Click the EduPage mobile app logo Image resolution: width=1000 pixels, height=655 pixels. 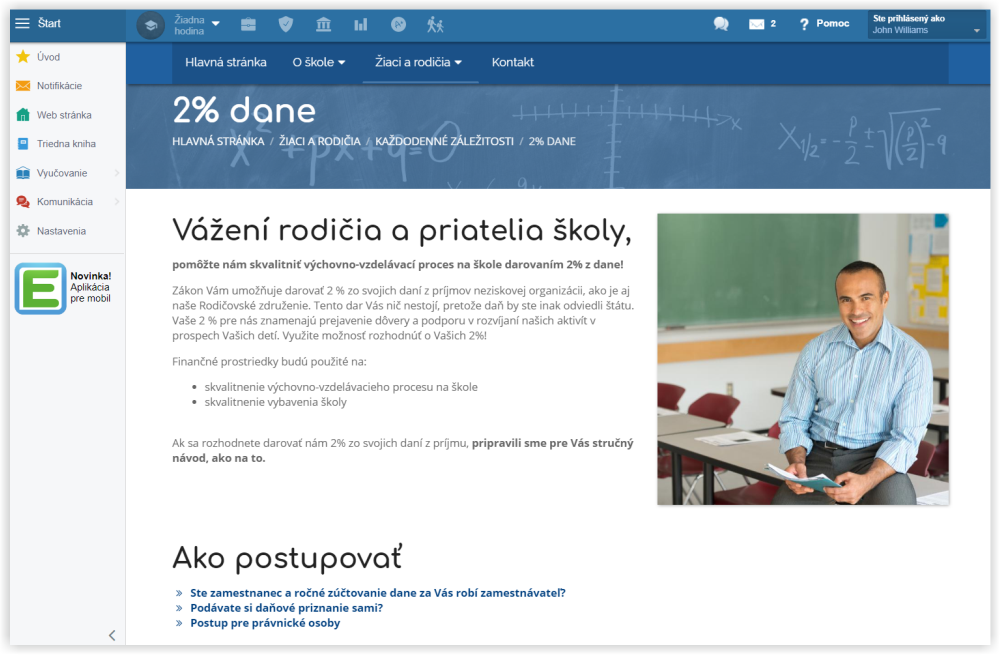[41, 288]
